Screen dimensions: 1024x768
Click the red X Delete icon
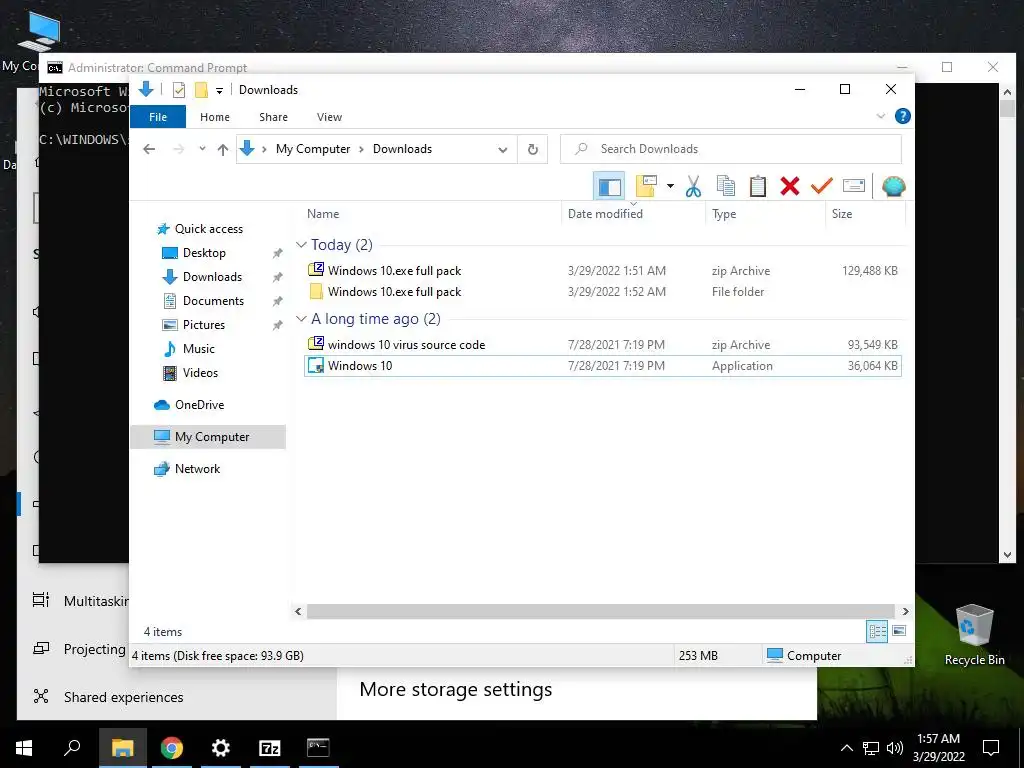(x=790, y=187)
